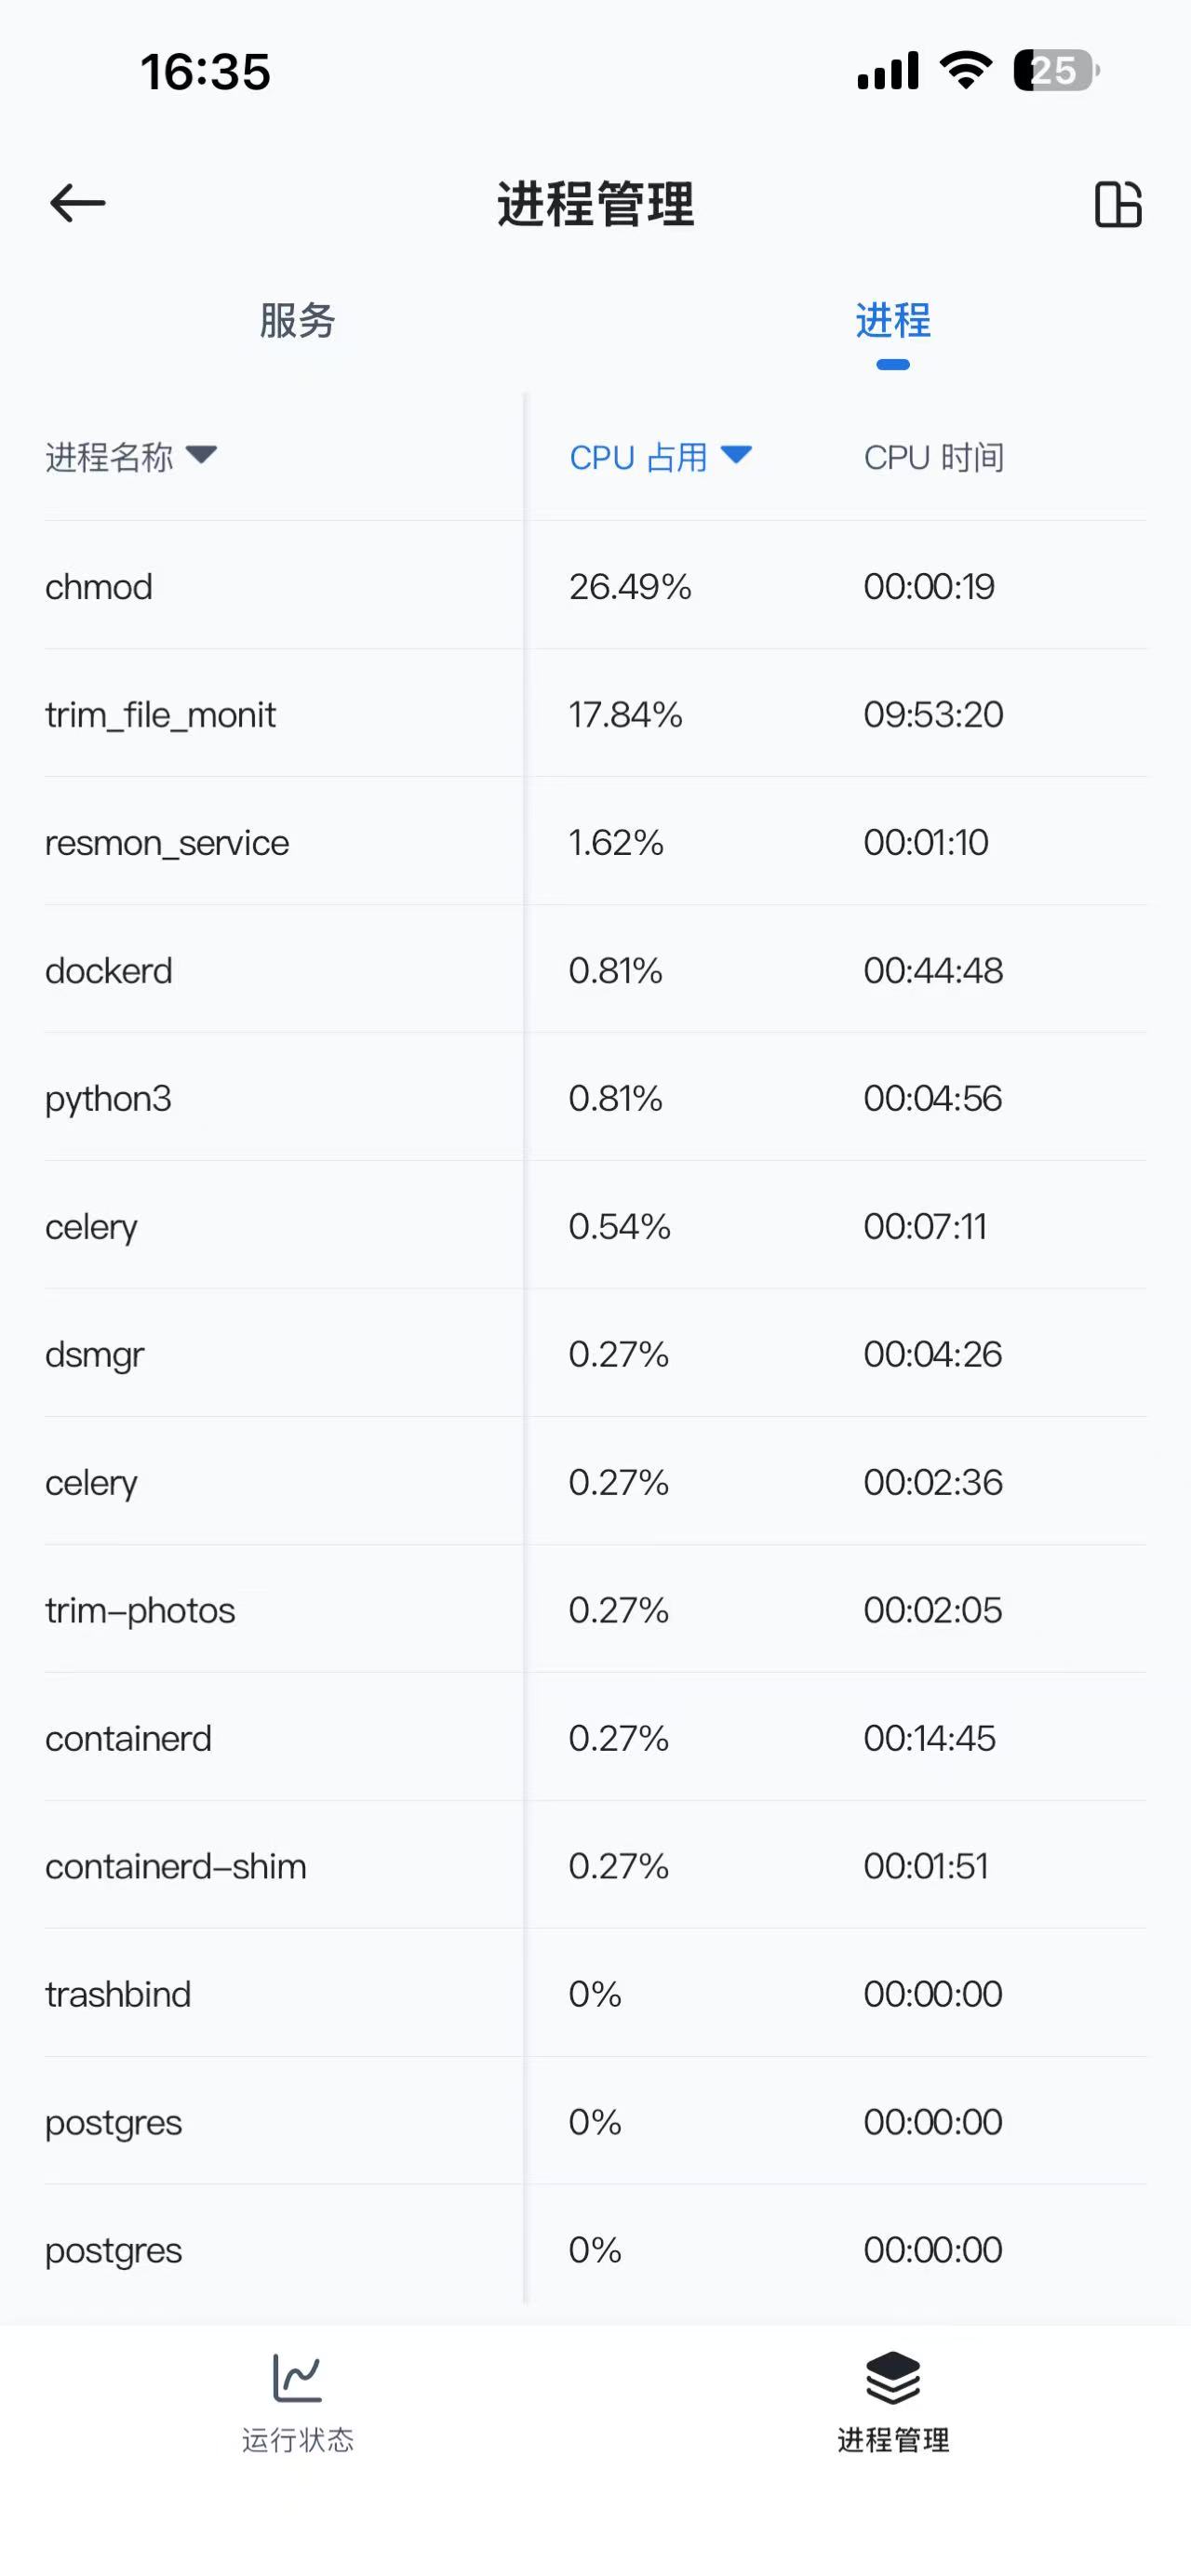Viewport: 1191px width, 2576px height.
Task: Toggle CPU usage sort arrow
Action: 736,455
